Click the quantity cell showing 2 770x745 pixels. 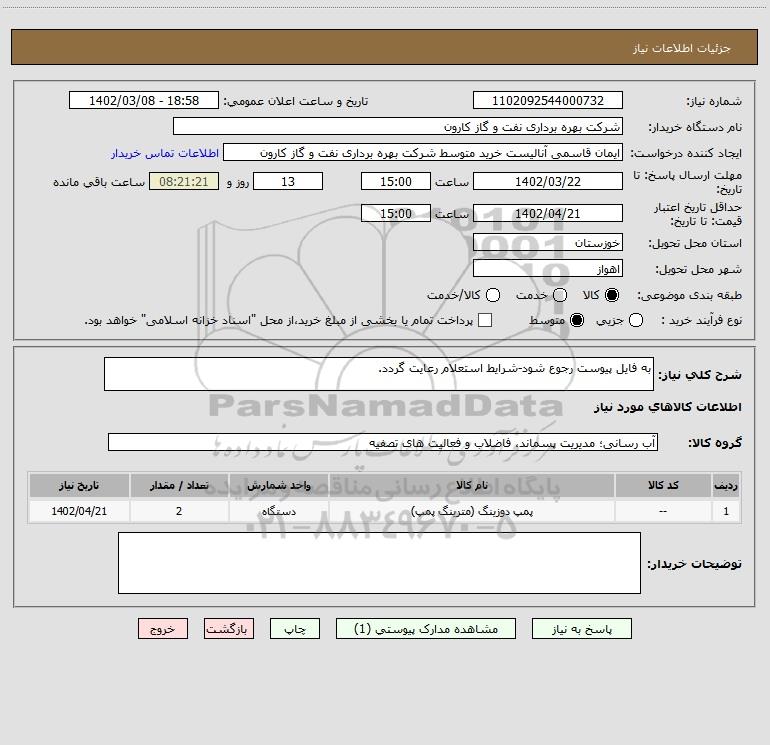[x=179, y=511]
